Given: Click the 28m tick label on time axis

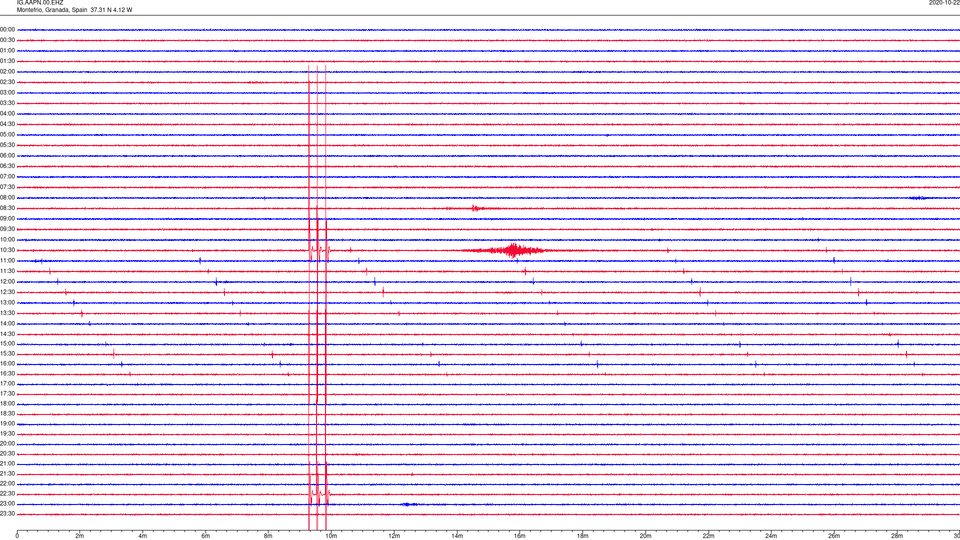Looking at the screenshot, I should coord(897,536).
